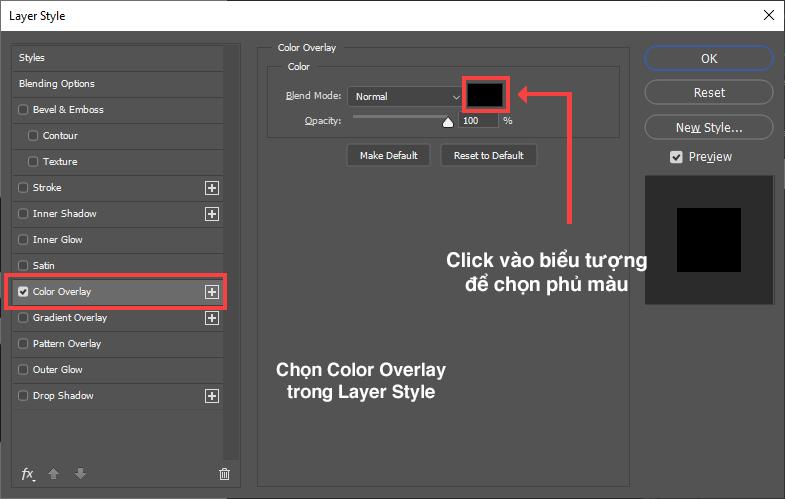The height and width of the screenshot is (499, 785).
Task: Select the Pattern Overlay row label
Action: point(67,344)
